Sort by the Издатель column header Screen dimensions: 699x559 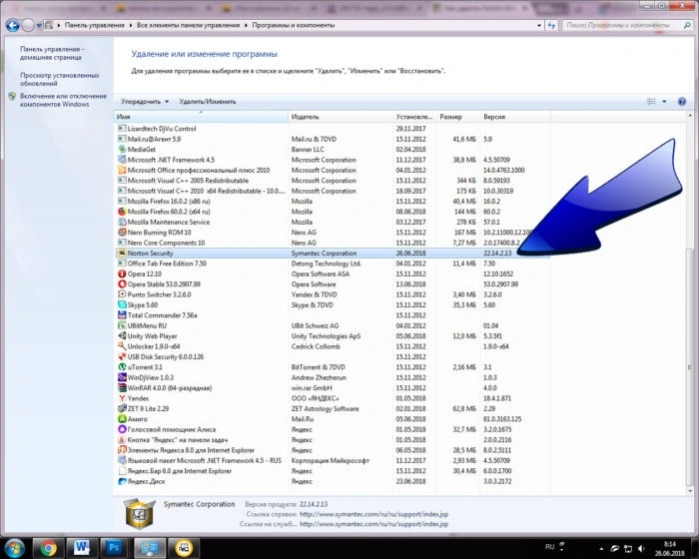pyautogui.click(x=341, y=117)
